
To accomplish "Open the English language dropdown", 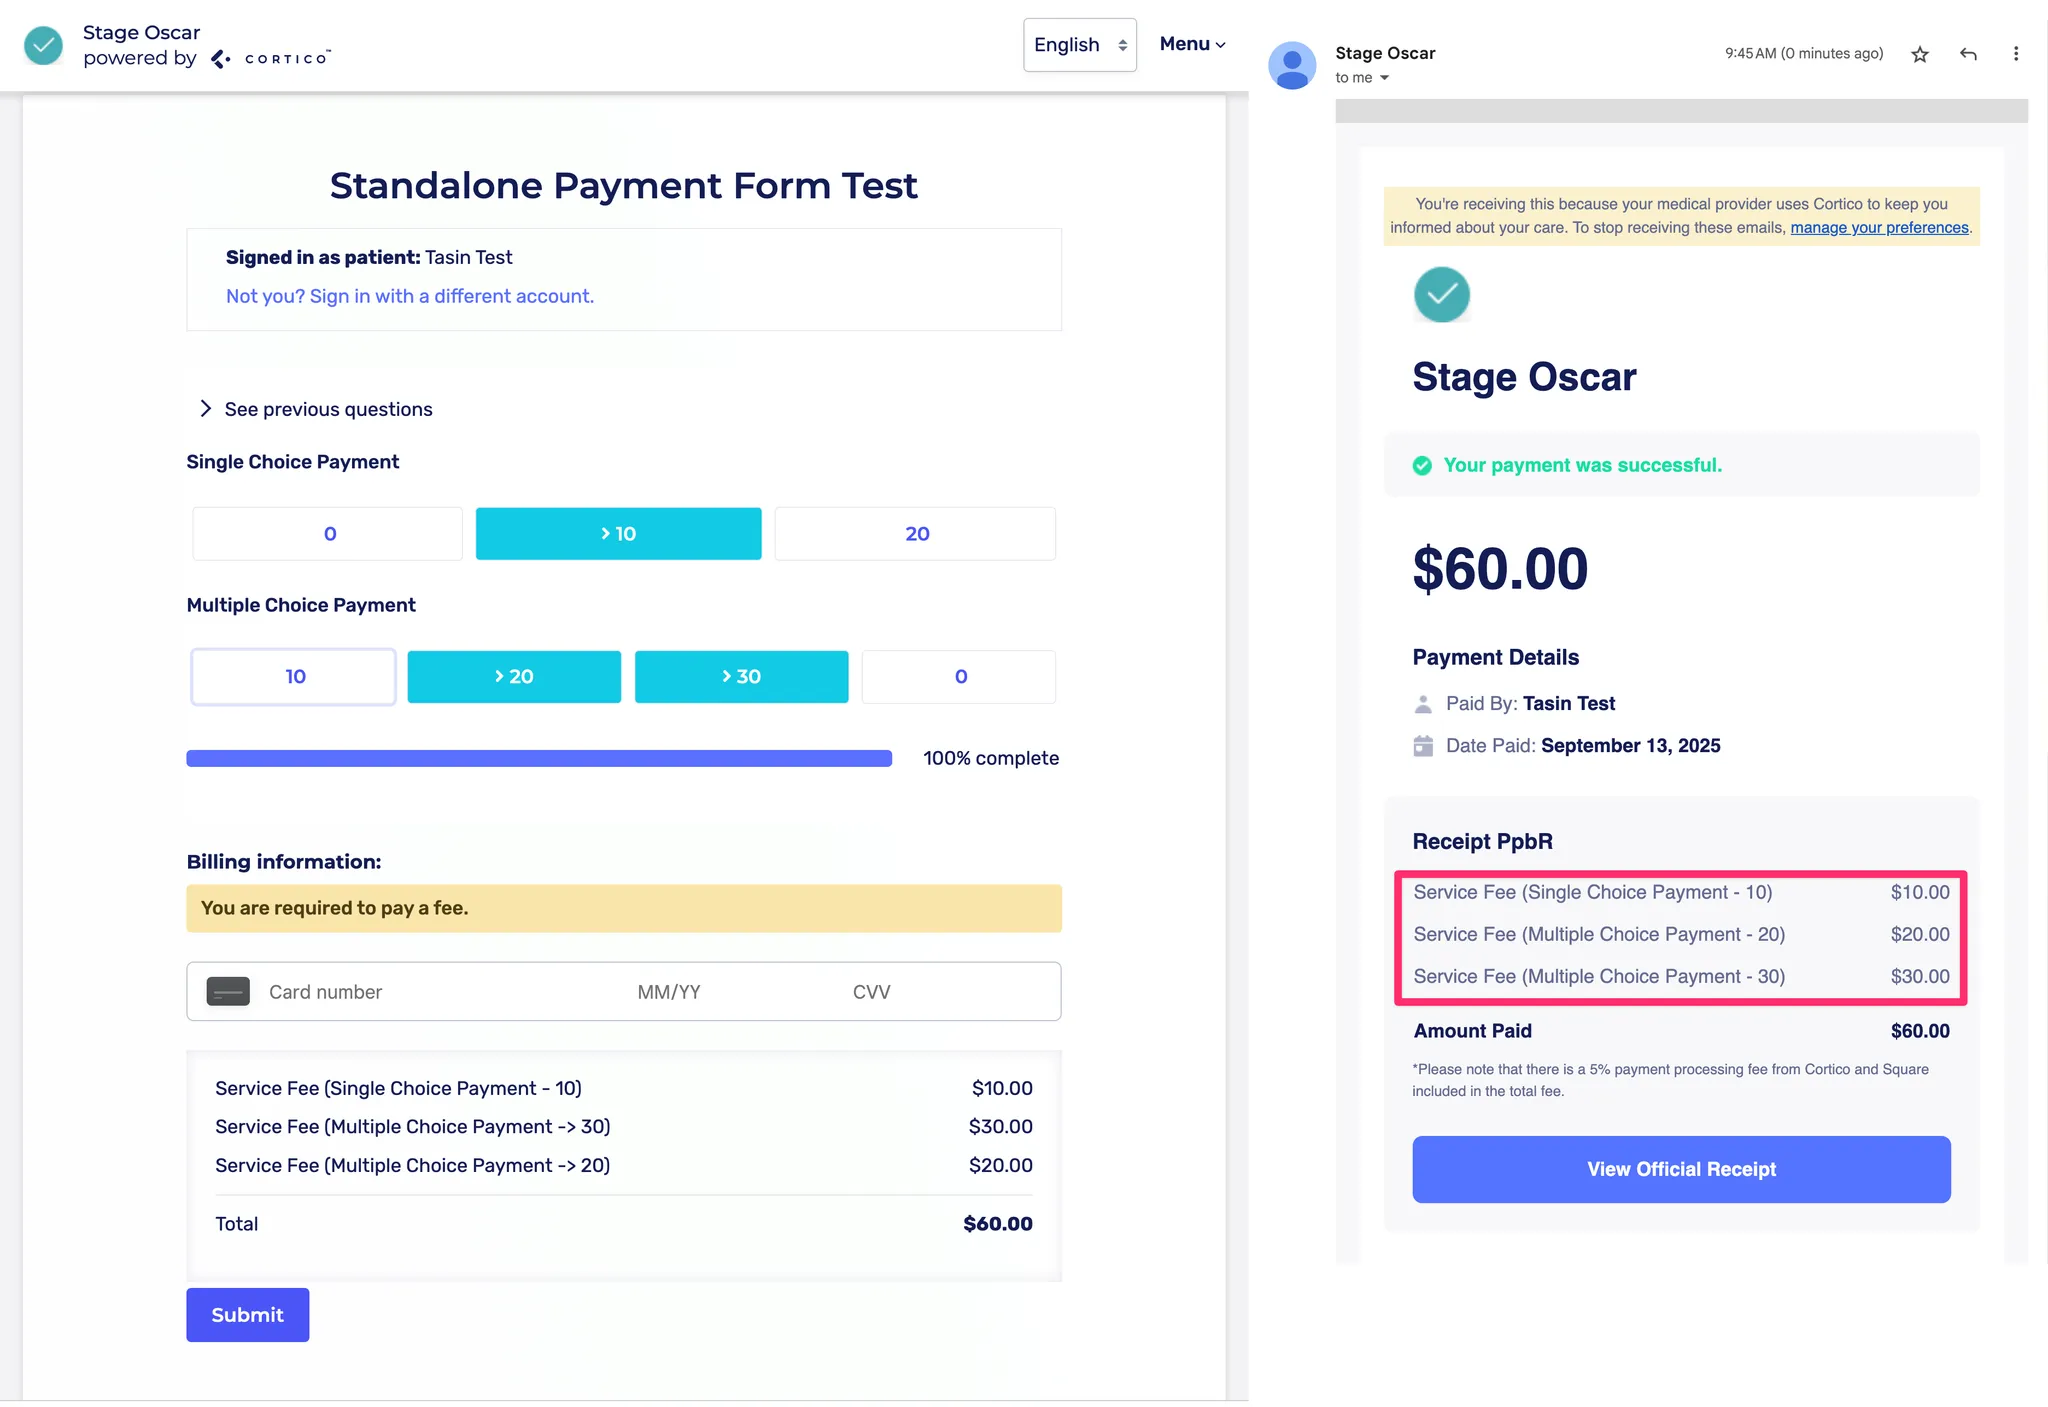I will coord(1079,45).
